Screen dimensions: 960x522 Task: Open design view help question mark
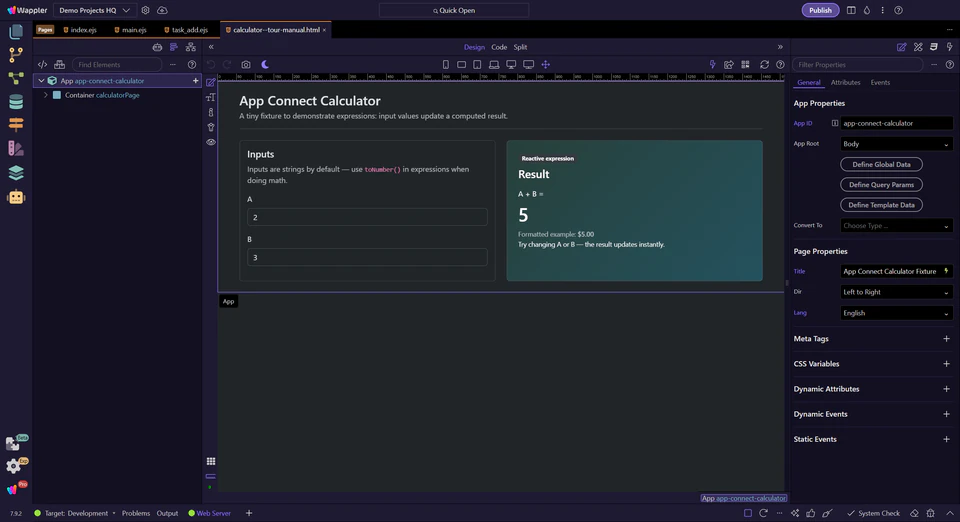tap(780, 64)
